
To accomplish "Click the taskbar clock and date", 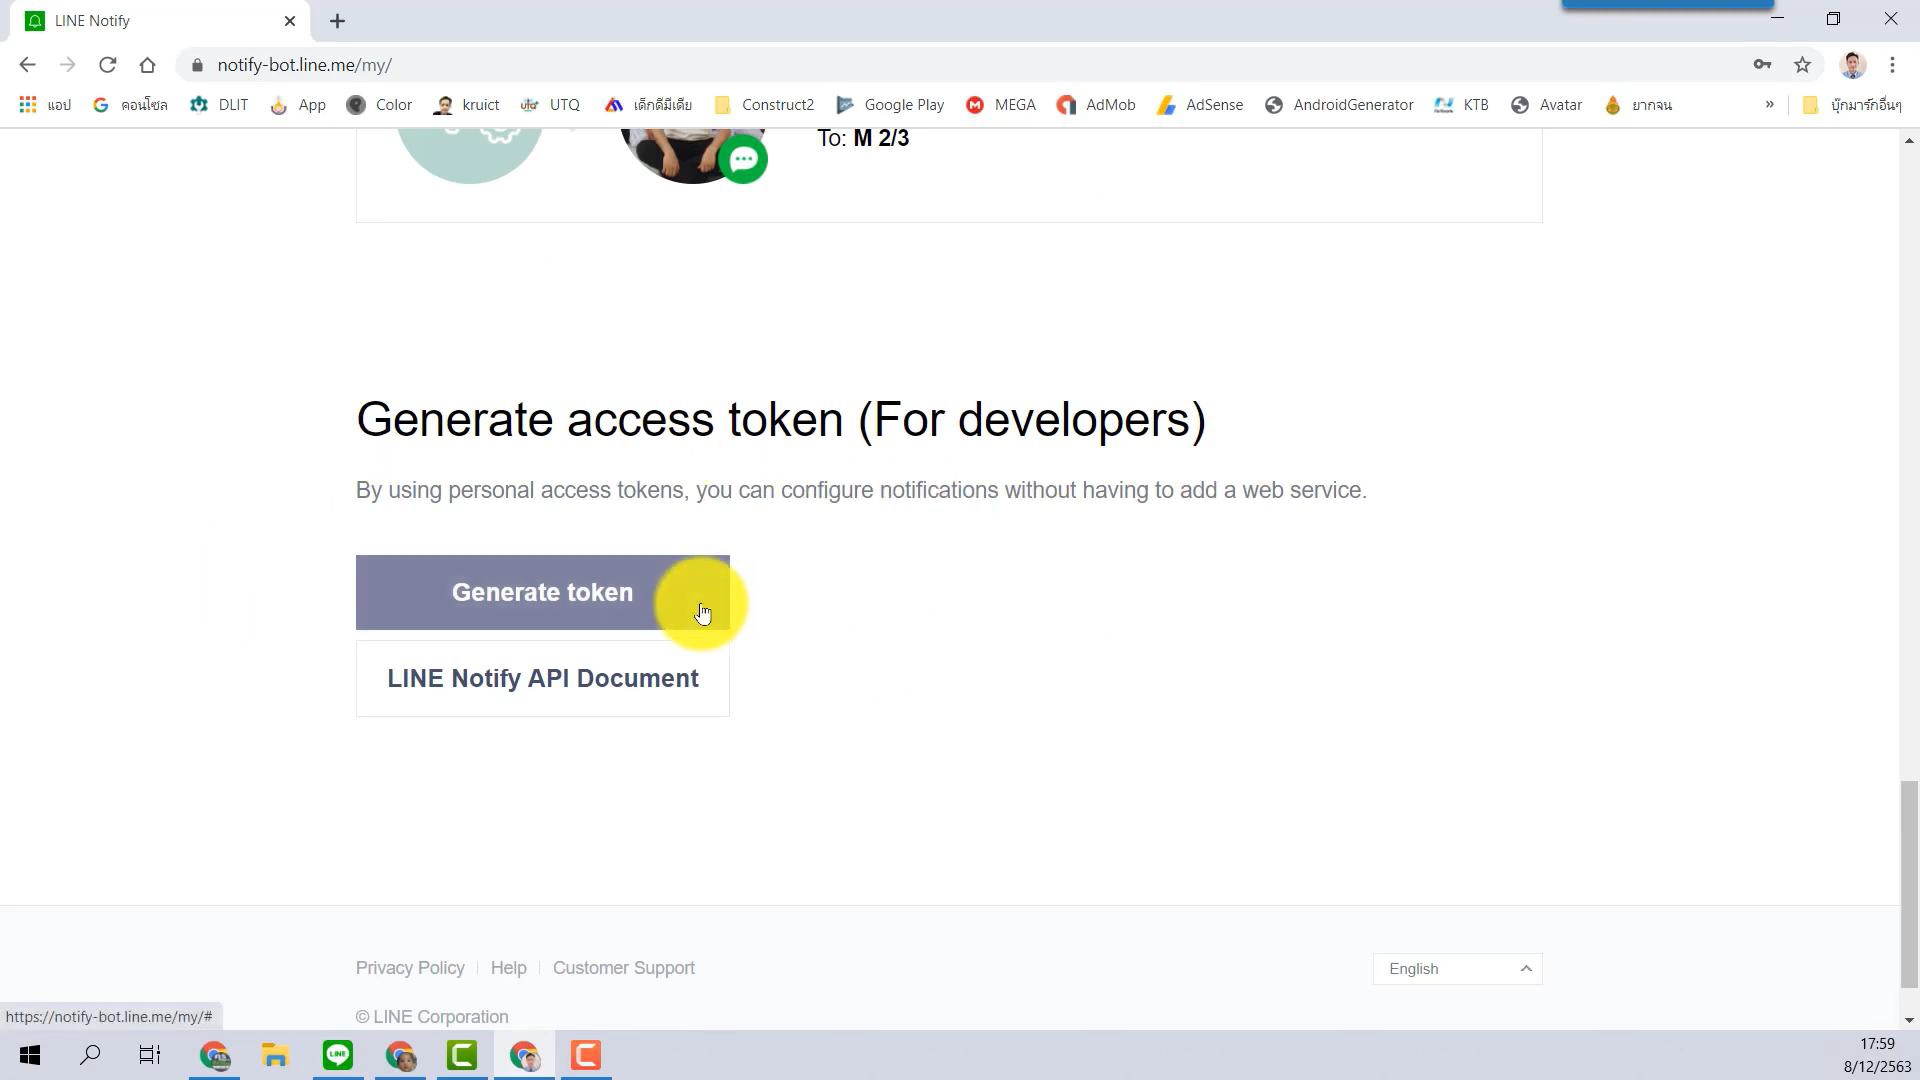I will (1877, 1055).
